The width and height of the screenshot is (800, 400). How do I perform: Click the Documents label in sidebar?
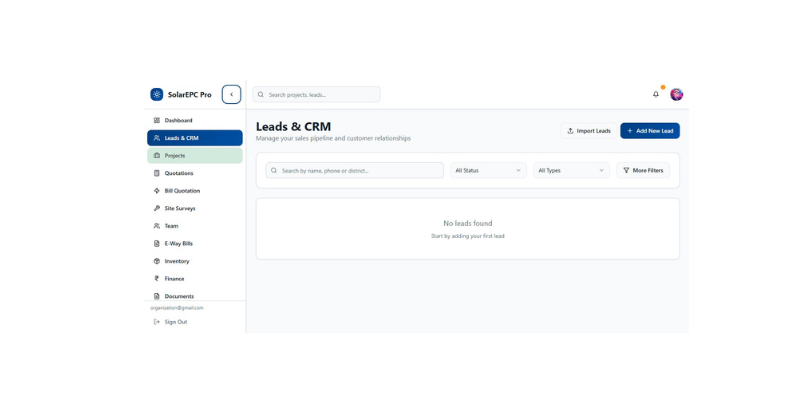click(x=179, y=296)
